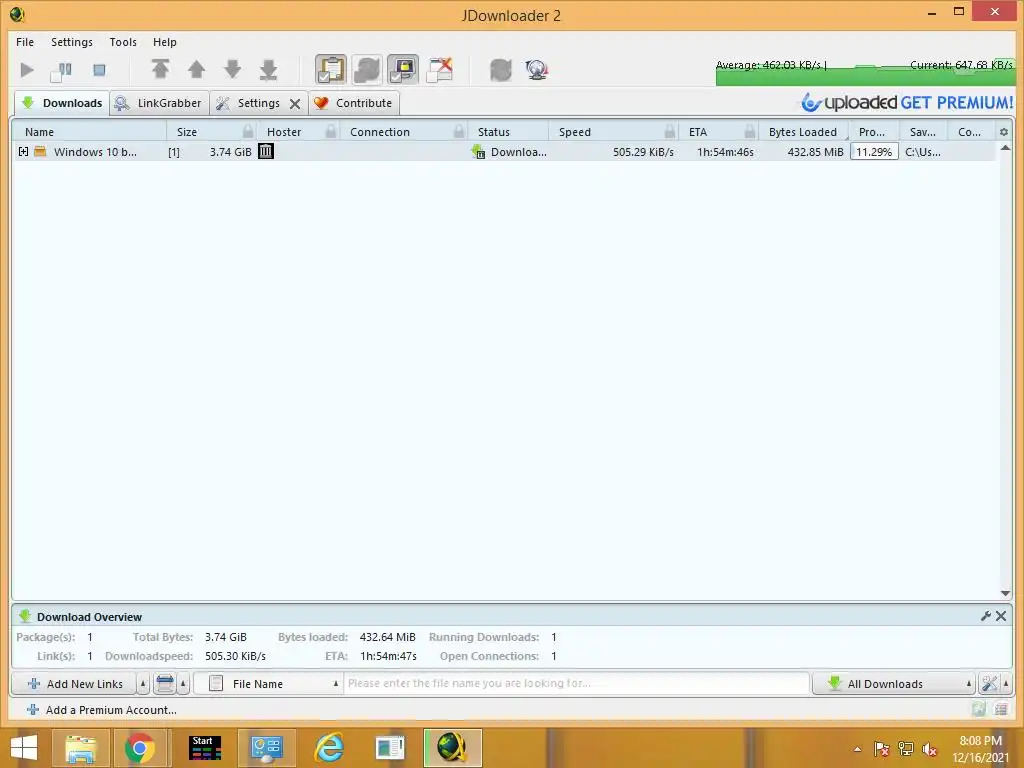Open the All Downloads filter dropdown

(x=894, y=684)
